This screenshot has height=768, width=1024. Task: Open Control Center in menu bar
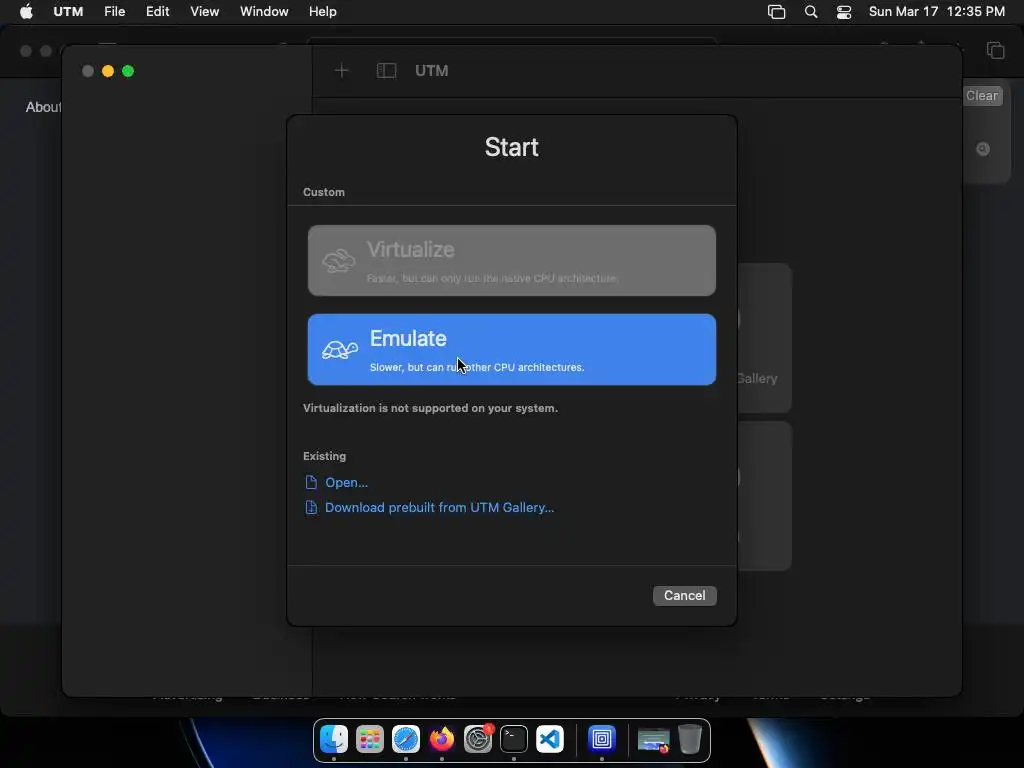[x=844, y=12]
